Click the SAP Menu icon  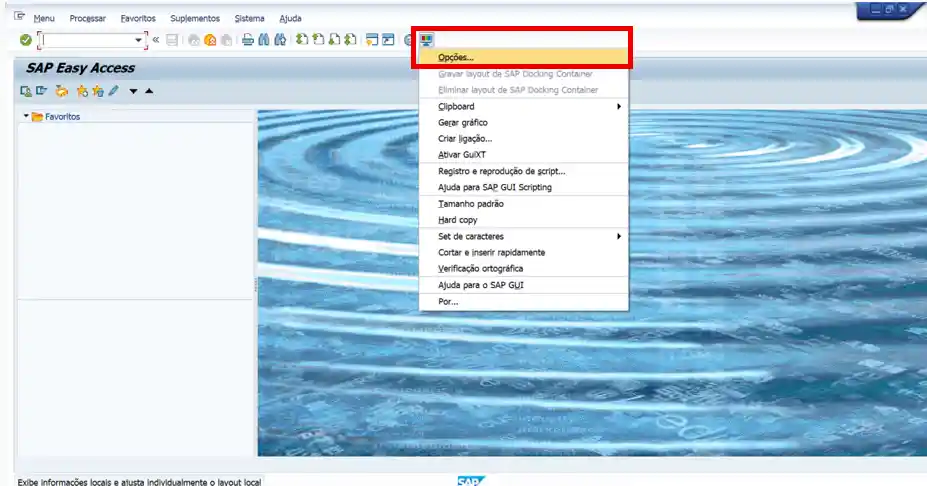click(41, 91)
